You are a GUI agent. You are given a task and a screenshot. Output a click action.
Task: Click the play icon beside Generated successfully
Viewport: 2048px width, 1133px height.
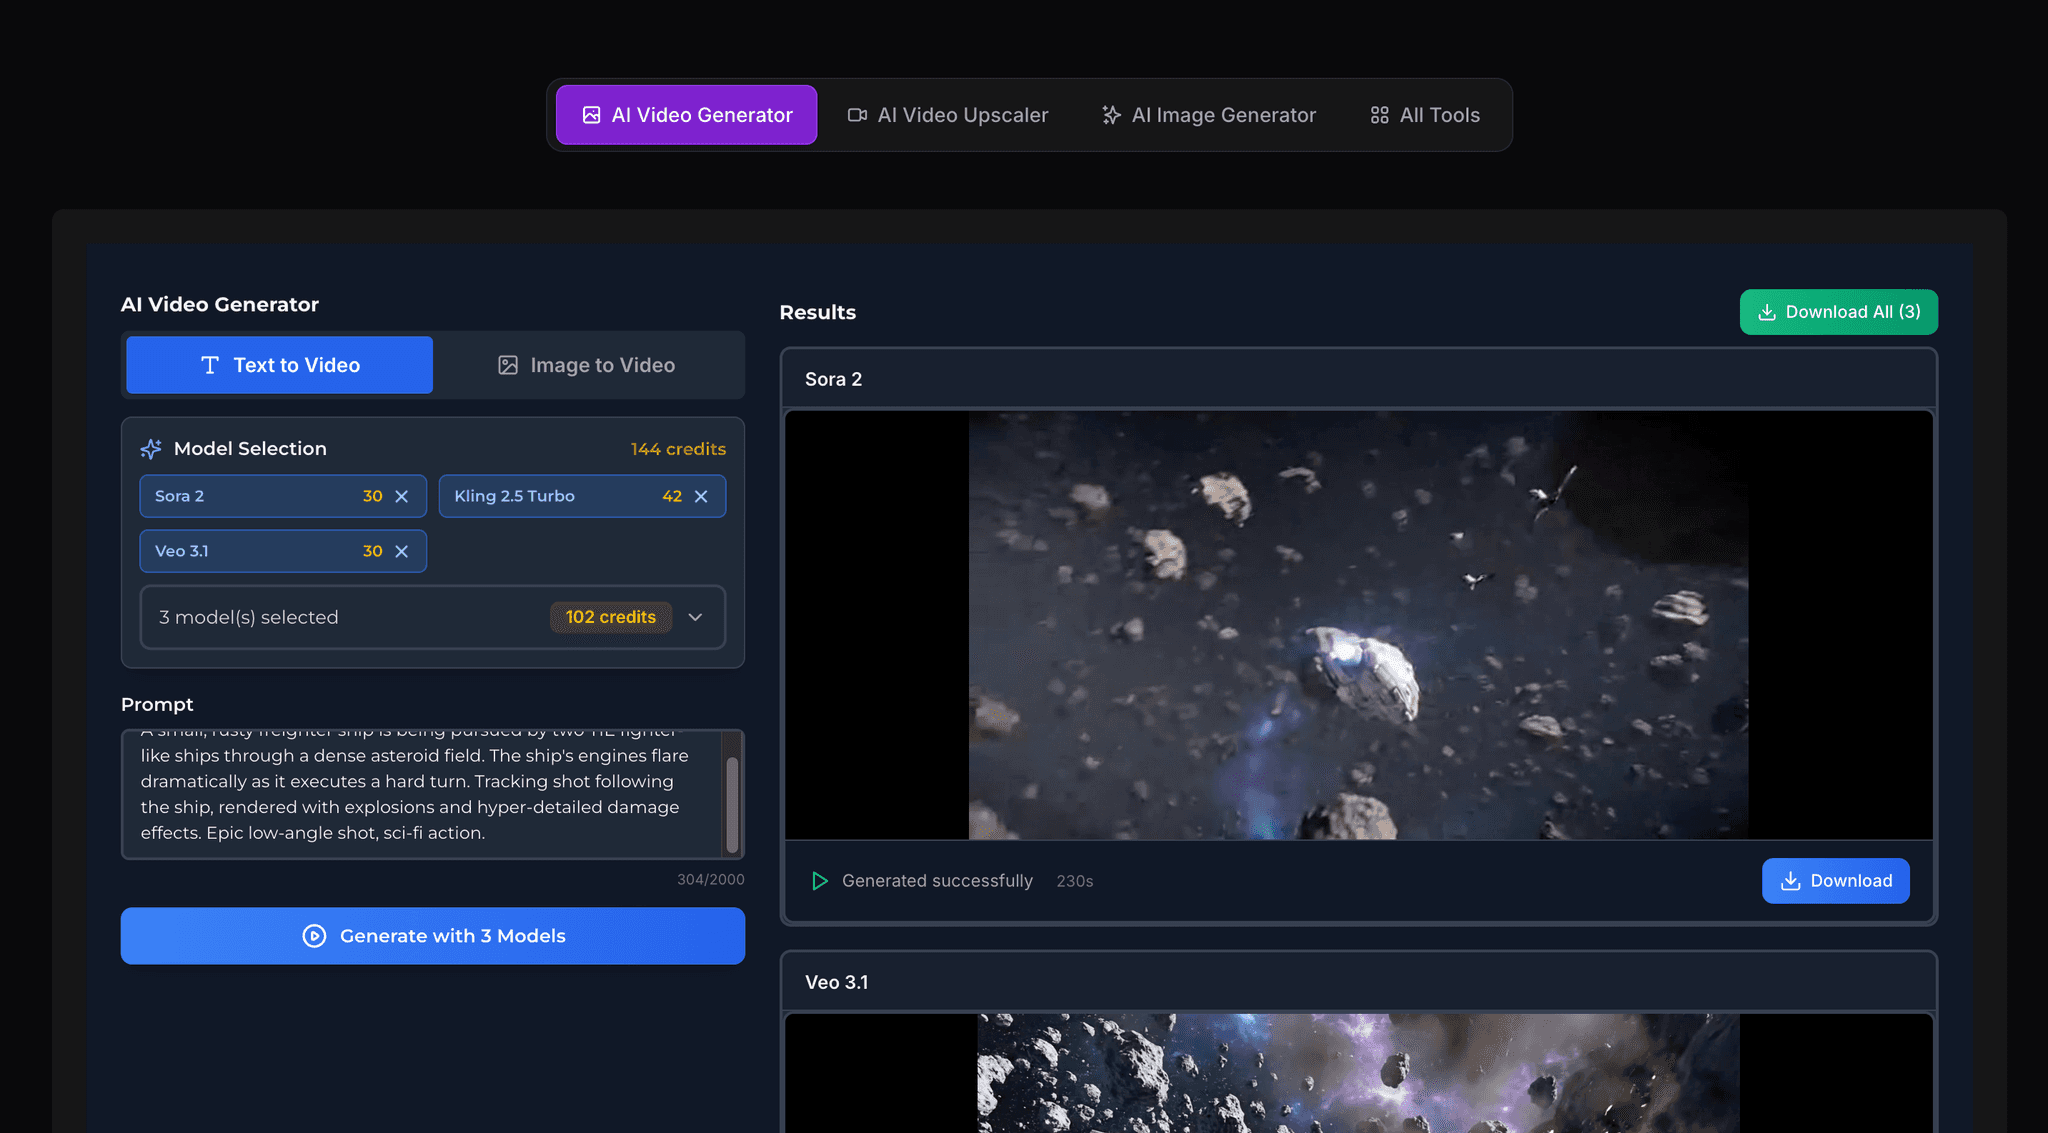click(x=820, y=881)
